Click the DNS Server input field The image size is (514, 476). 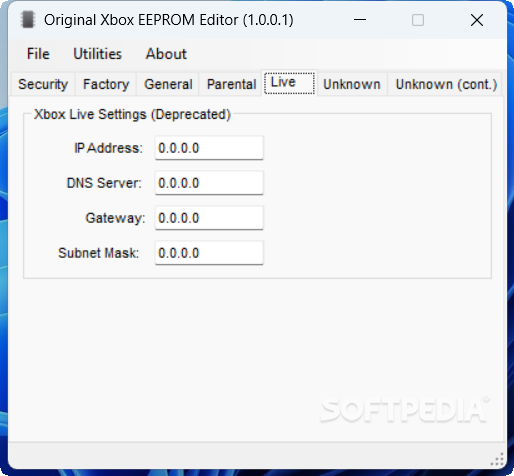209,183
